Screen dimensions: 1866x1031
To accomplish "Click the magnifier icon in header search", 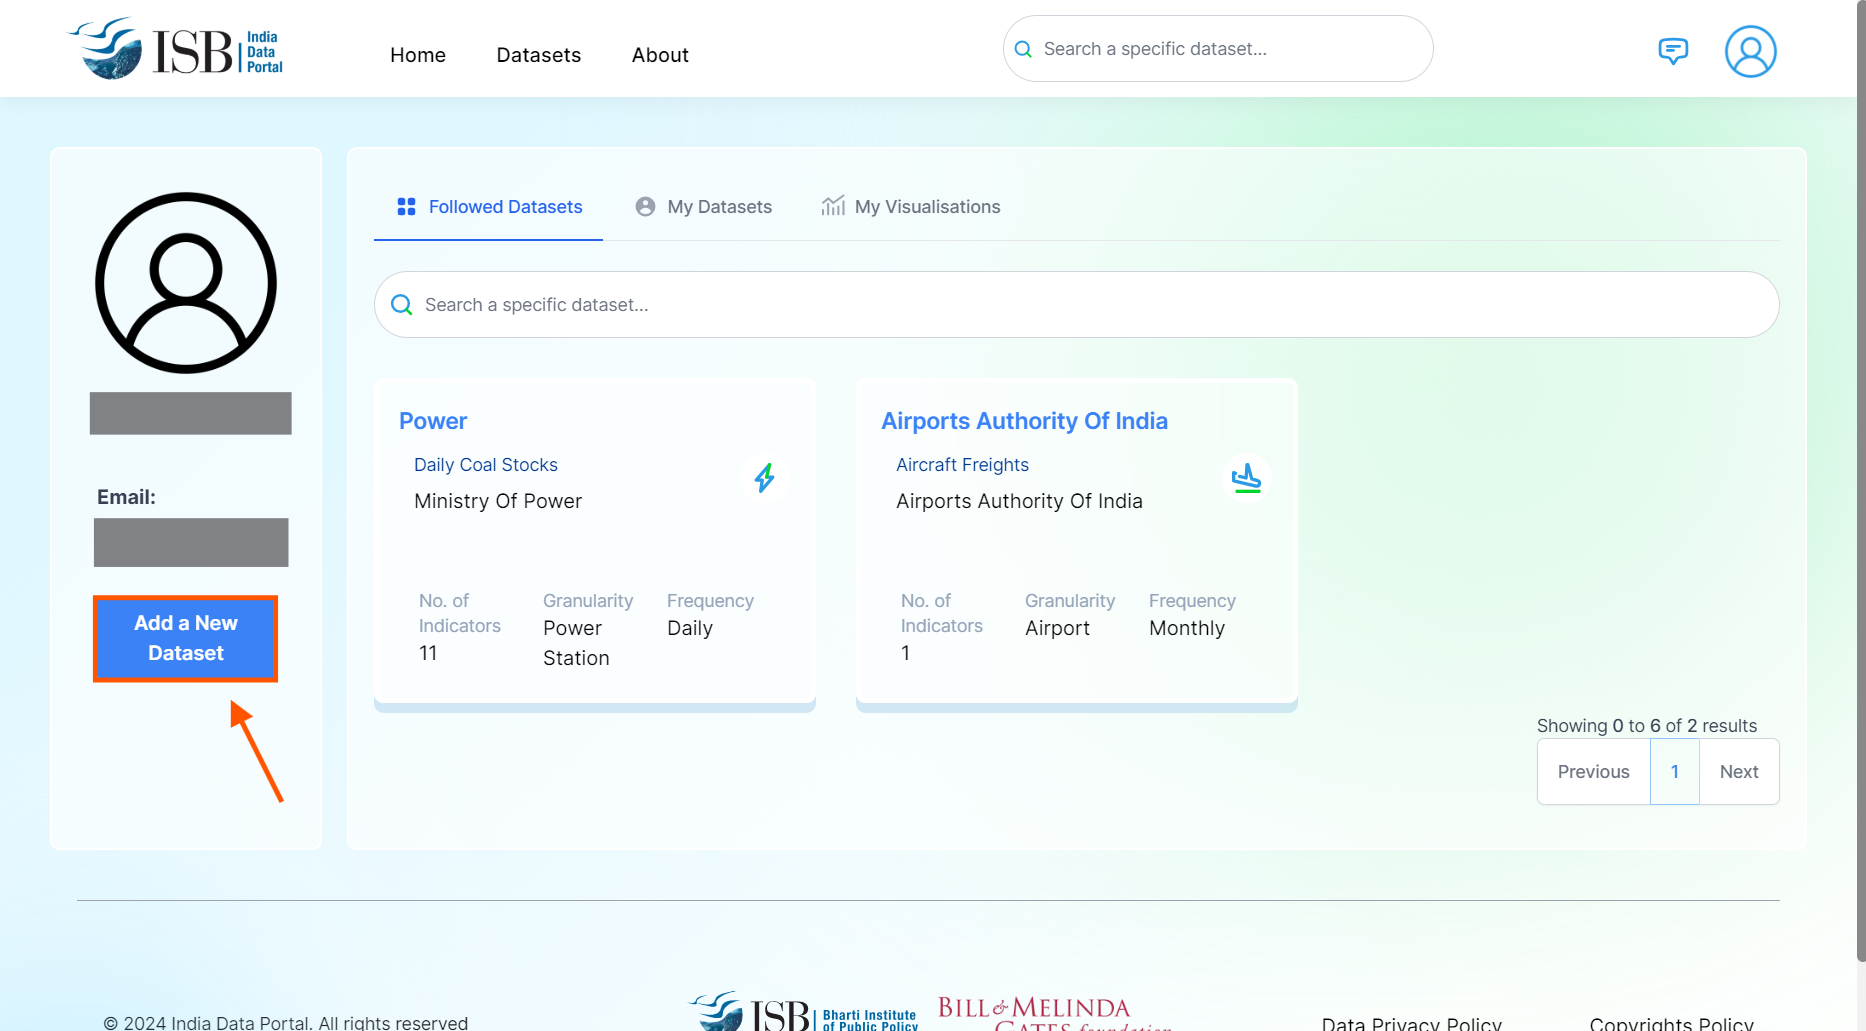I will click(1023, 49).
